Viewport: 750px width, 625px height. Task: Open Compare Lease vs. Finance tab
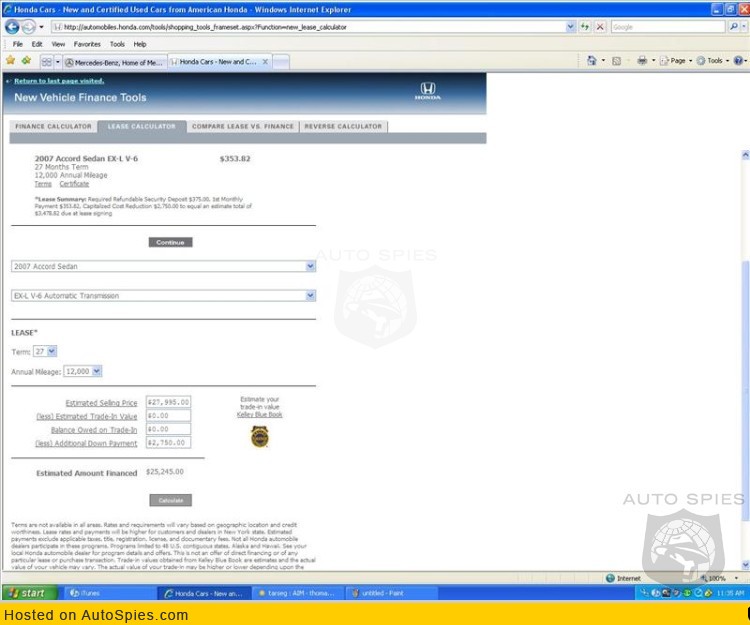pos(243,126)
